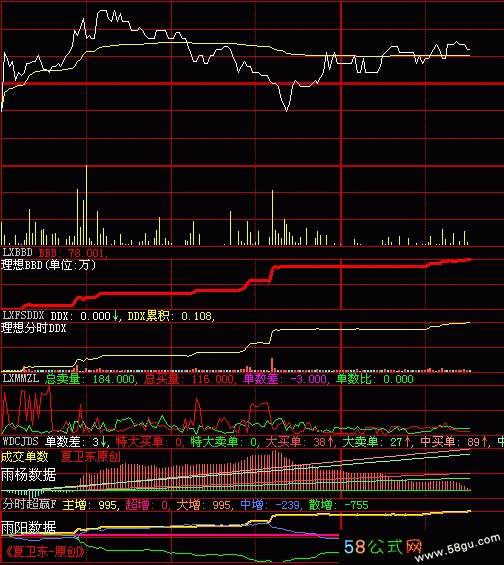The image size is (504, 565).
Task: Click the 分时超赢F indicator name label
Action: (x=30, y=504)
